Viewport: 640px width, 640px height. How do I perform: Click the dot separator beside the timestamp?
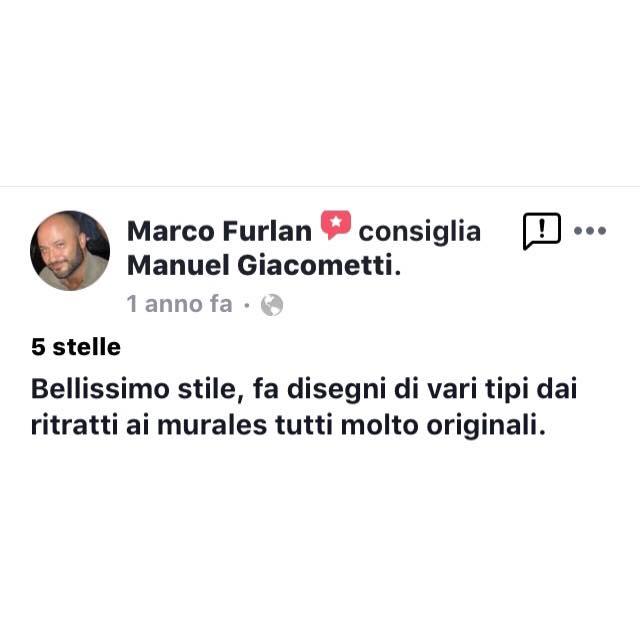[x=247, y=305]
